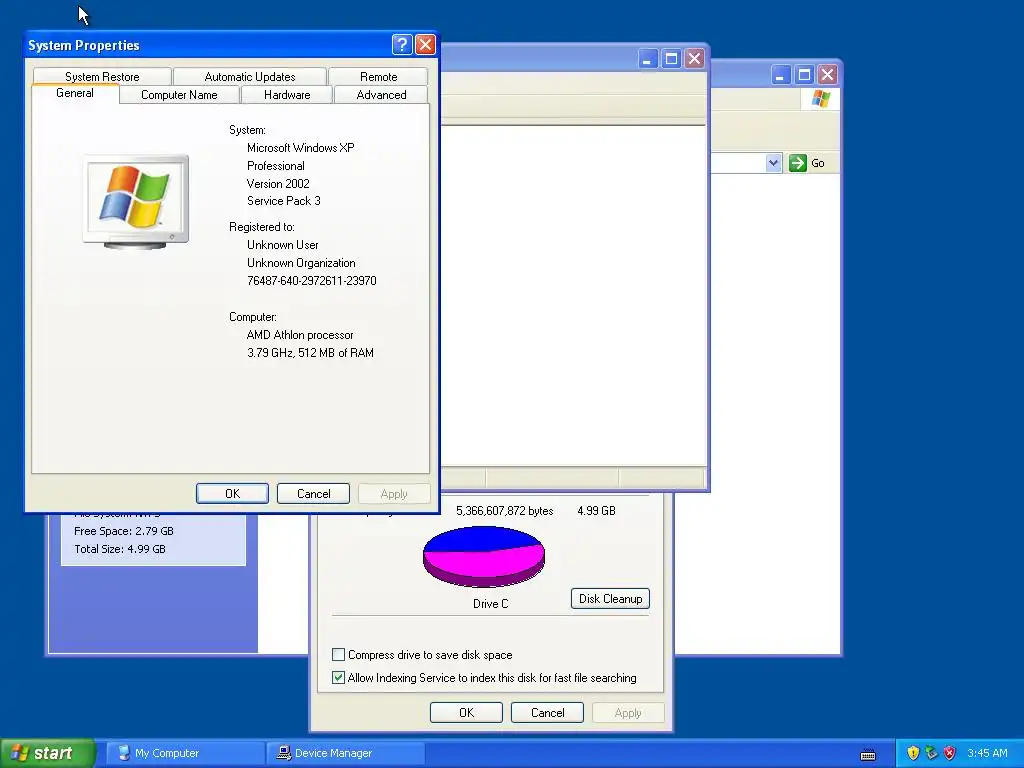Image resolution: width=1024 pixels, height=768 pixels.
Task: Click the Total Size: 4.99 GB text
Action: point(120,549)
